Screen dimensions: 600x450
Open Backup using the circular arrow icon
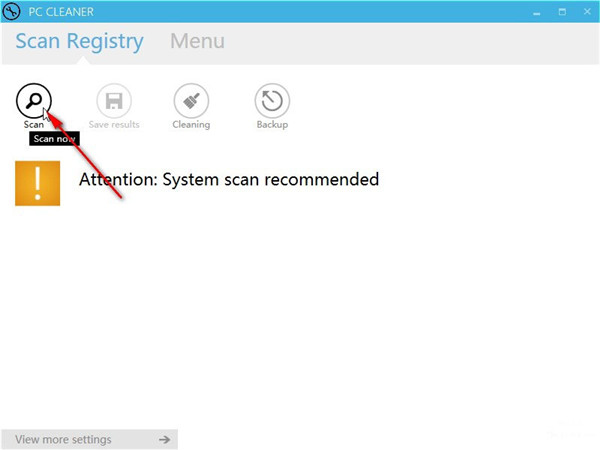[x=271, y=100]
